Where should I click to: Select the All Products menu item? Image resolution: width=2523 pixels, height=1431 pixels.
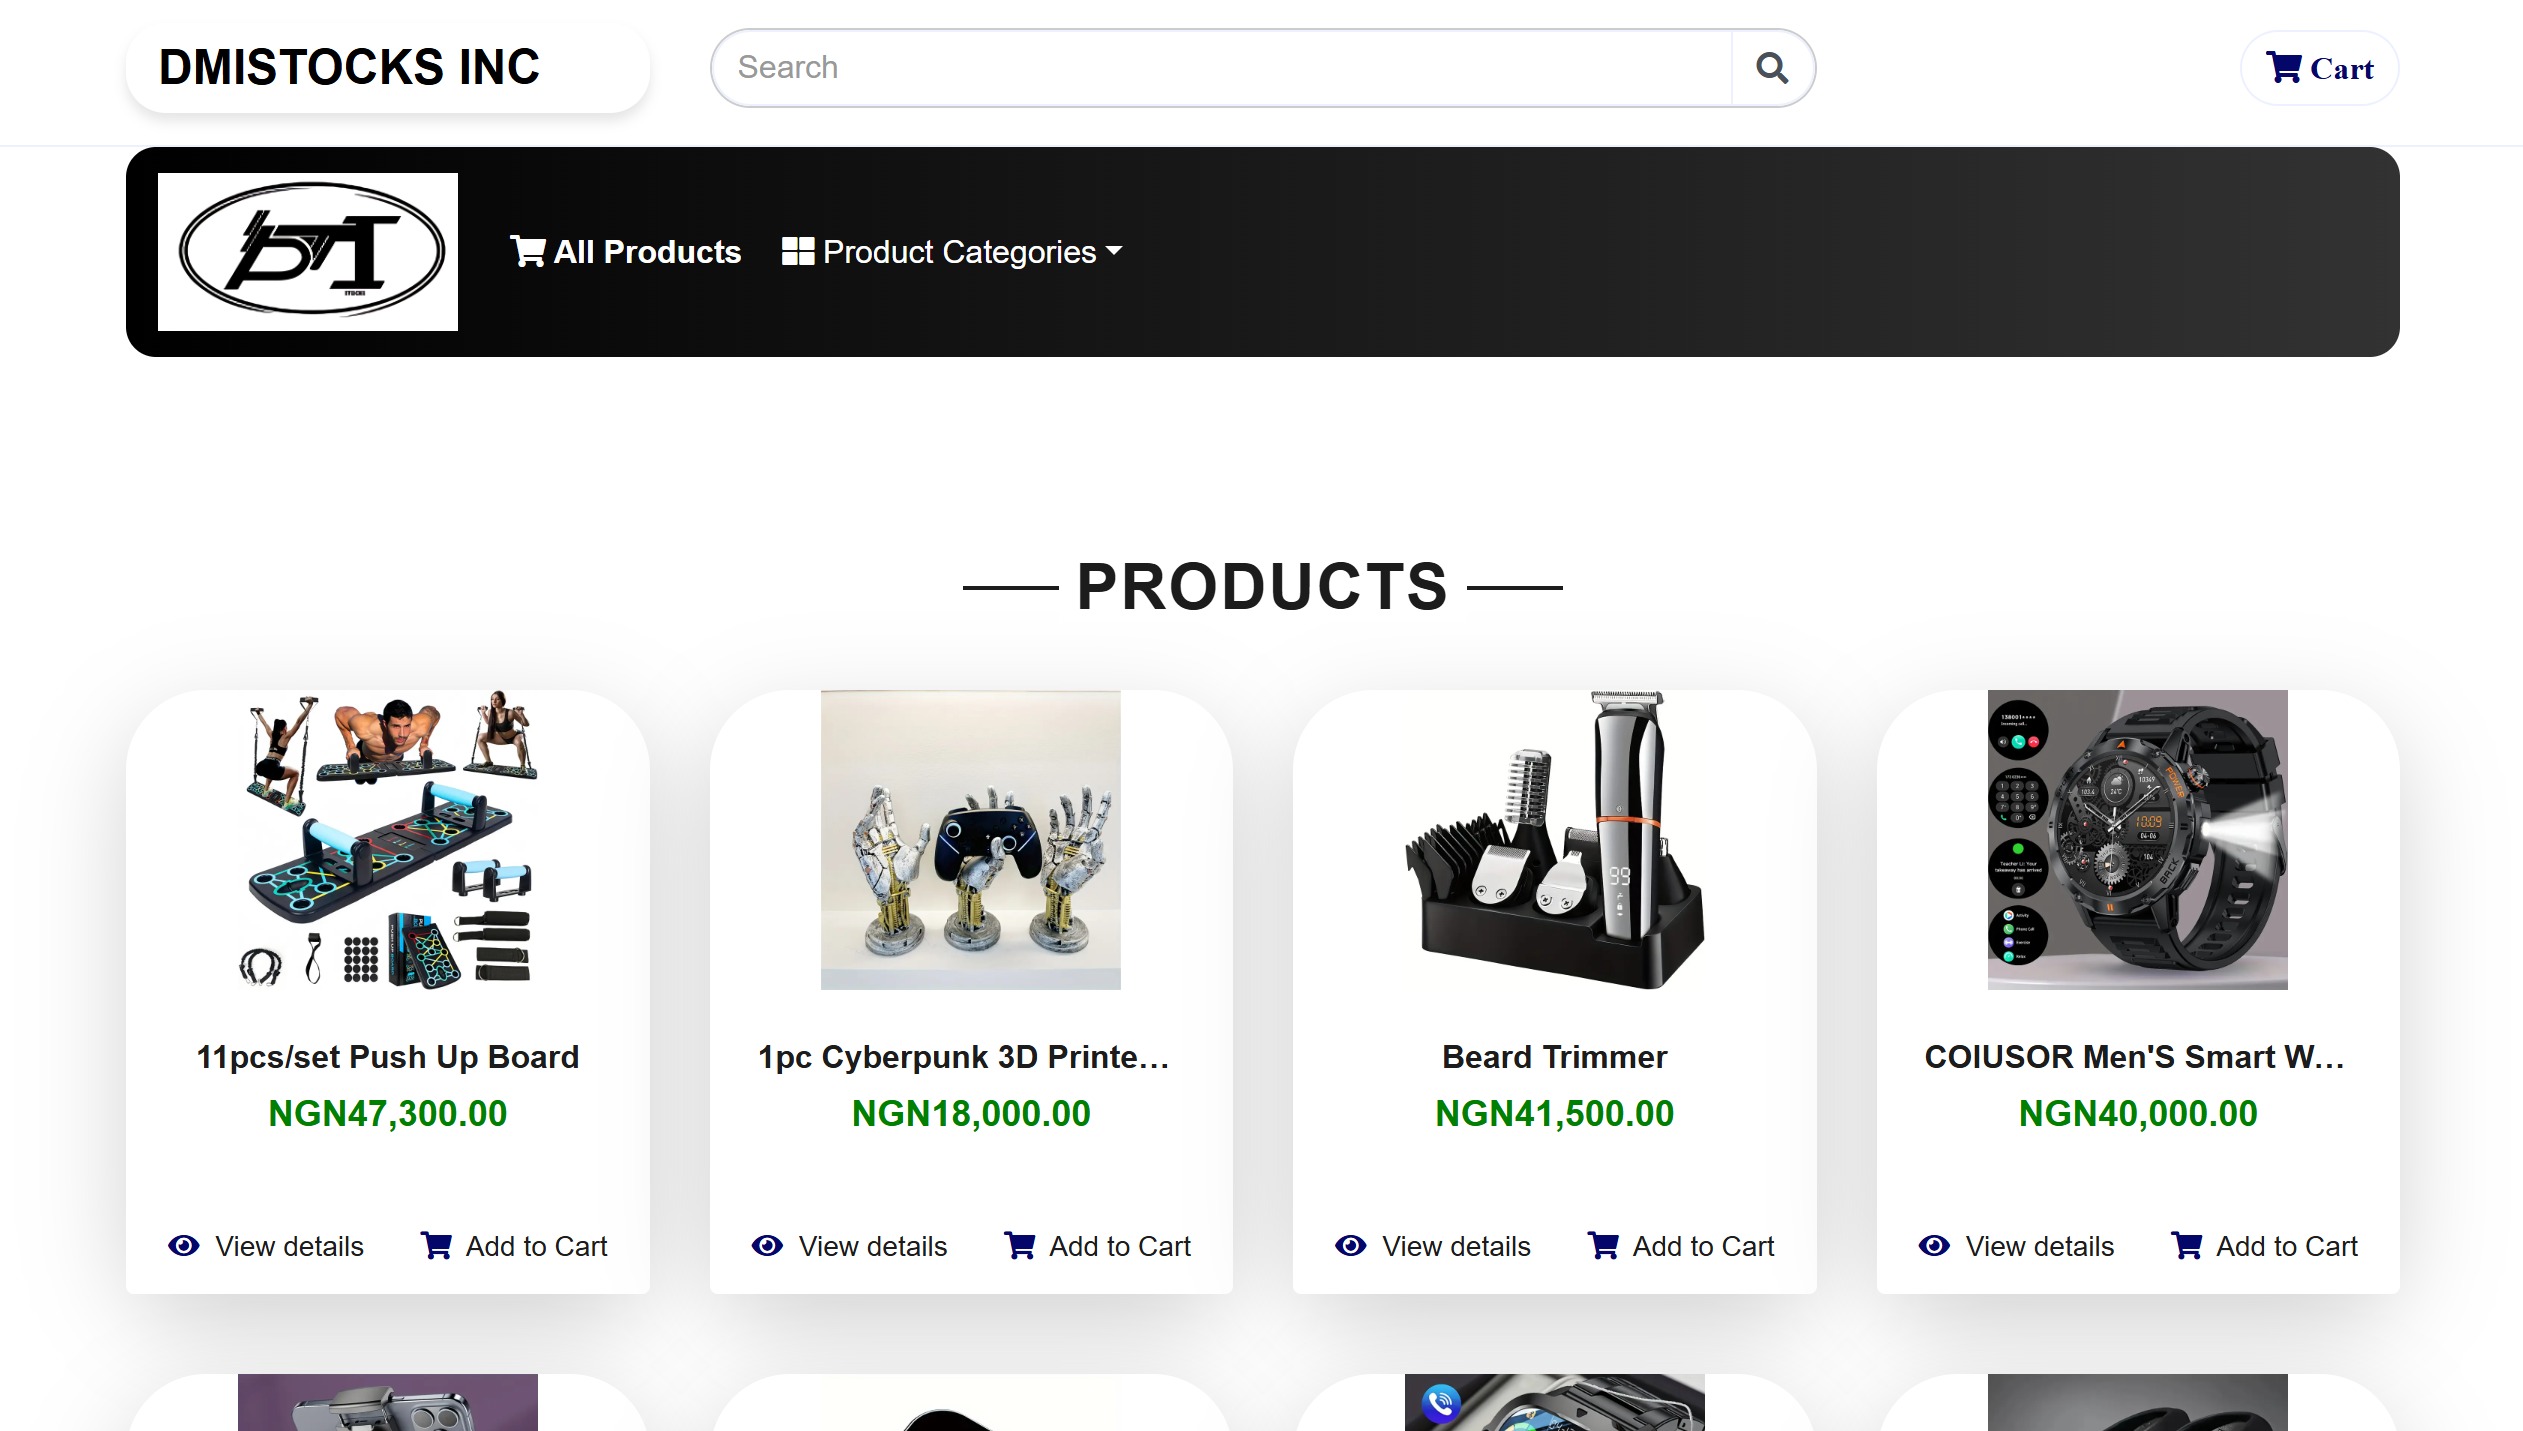click(x=647, y=252)
